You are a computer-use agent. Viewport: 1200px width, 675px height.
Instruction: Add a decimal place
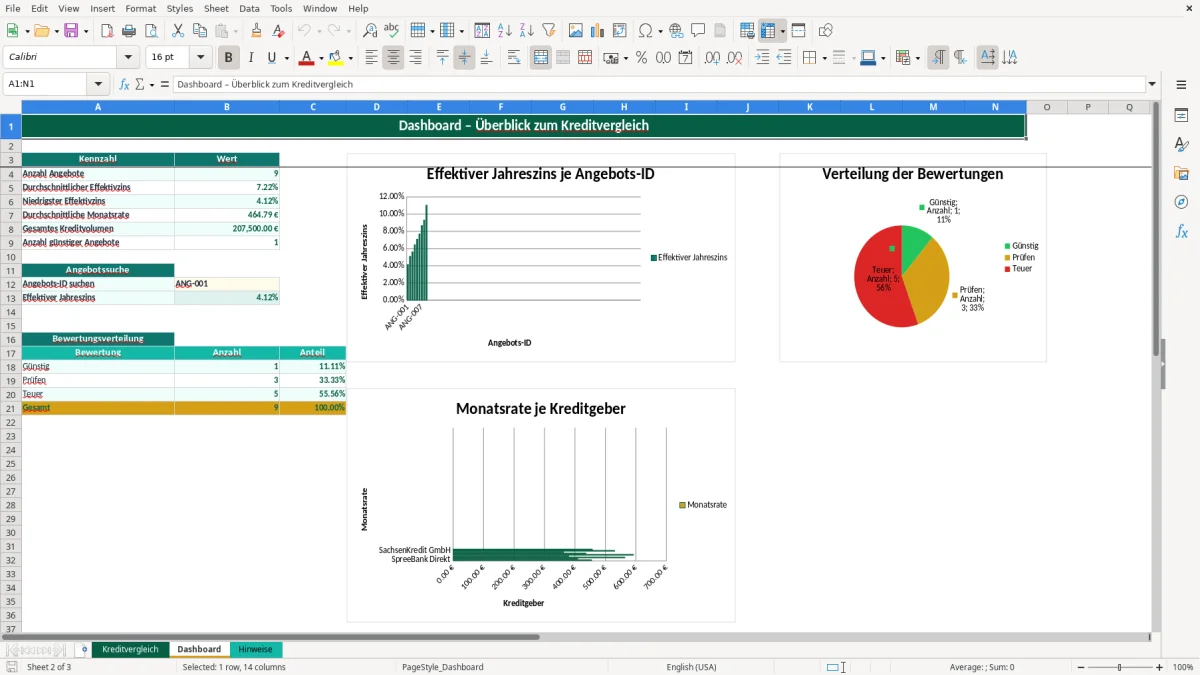(712, 58)
